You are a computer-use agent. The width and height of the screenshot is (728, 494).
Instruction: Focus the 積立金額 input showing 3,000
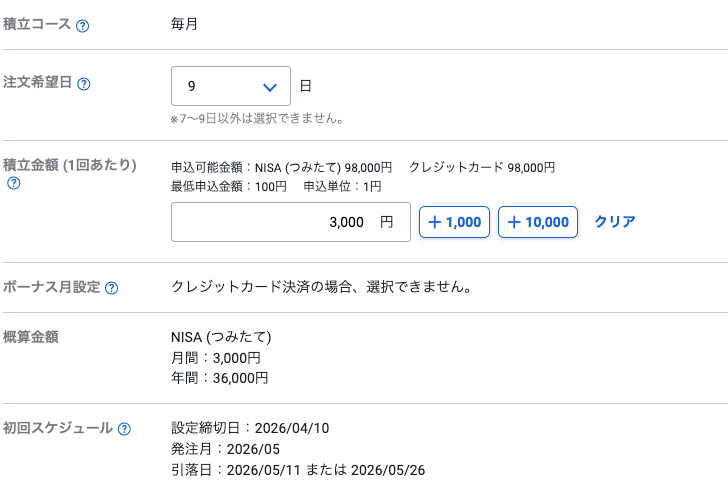[290, 222]
